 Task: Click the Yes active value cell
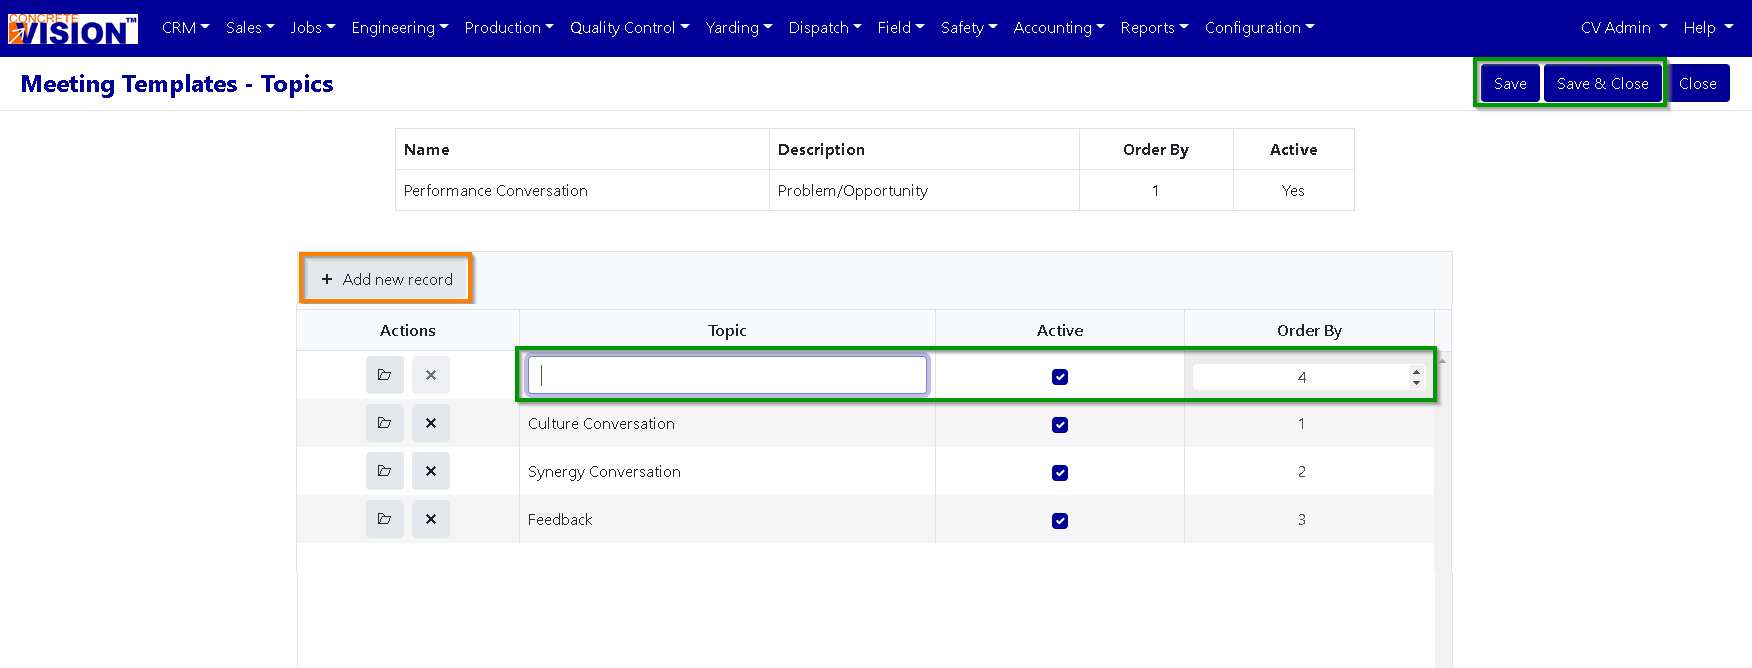pyautogui.click(x=1293, y=190)
